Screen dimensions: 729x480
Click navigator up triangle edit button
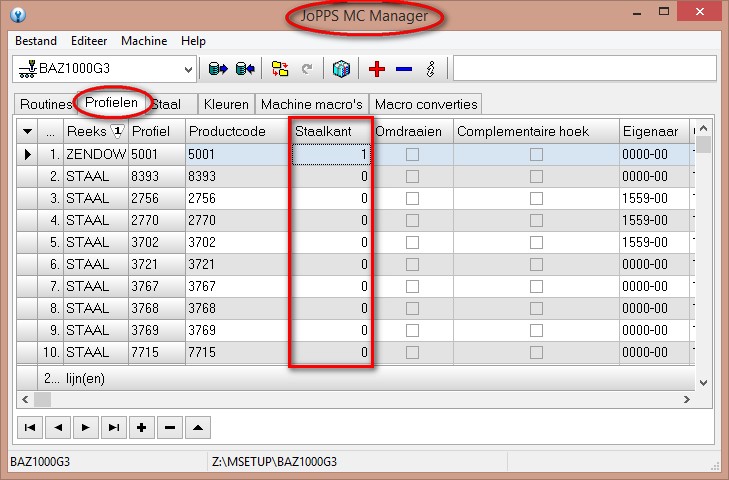click(198, 427)
